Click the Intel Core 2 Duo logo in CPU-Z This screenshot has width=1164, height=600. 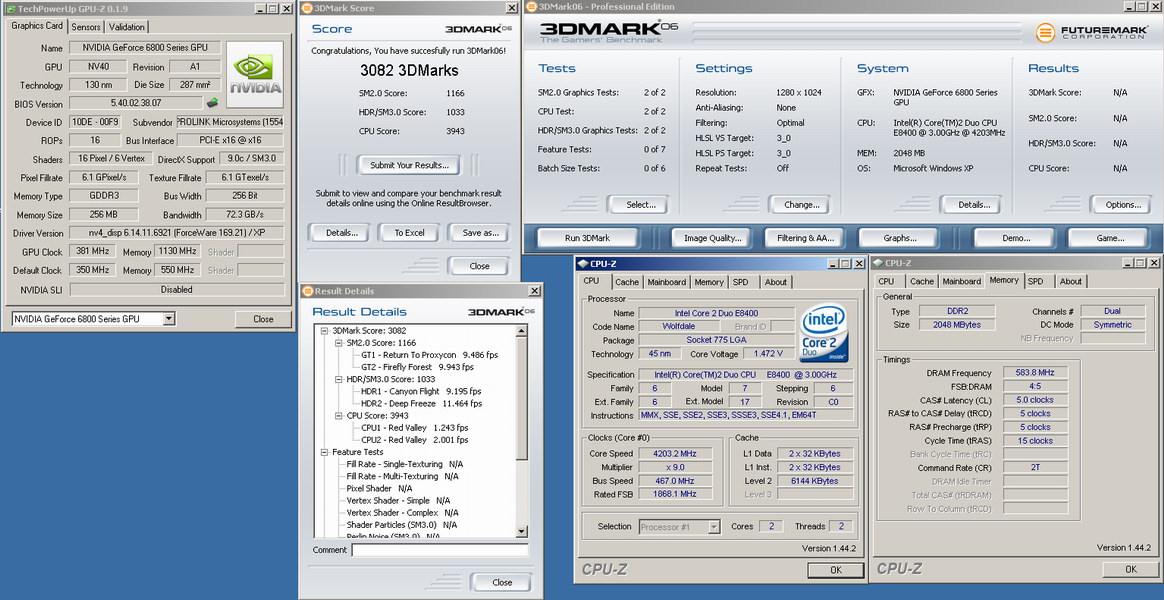click(x=824, y=333)
